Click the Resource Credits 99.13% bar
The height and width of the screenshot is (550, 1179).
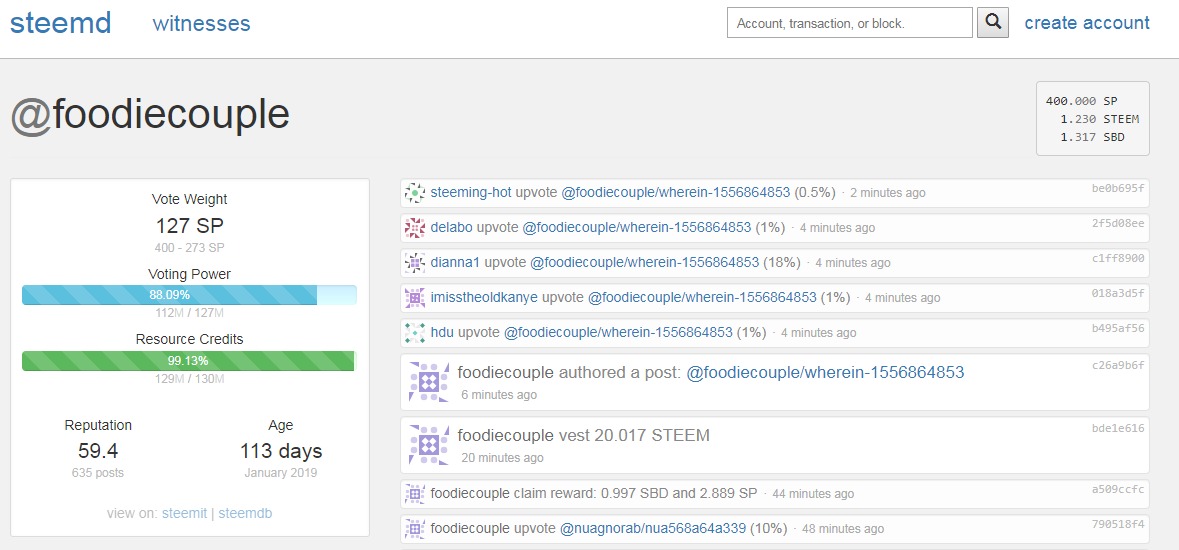pyautogui.click(x=189, y=360)
